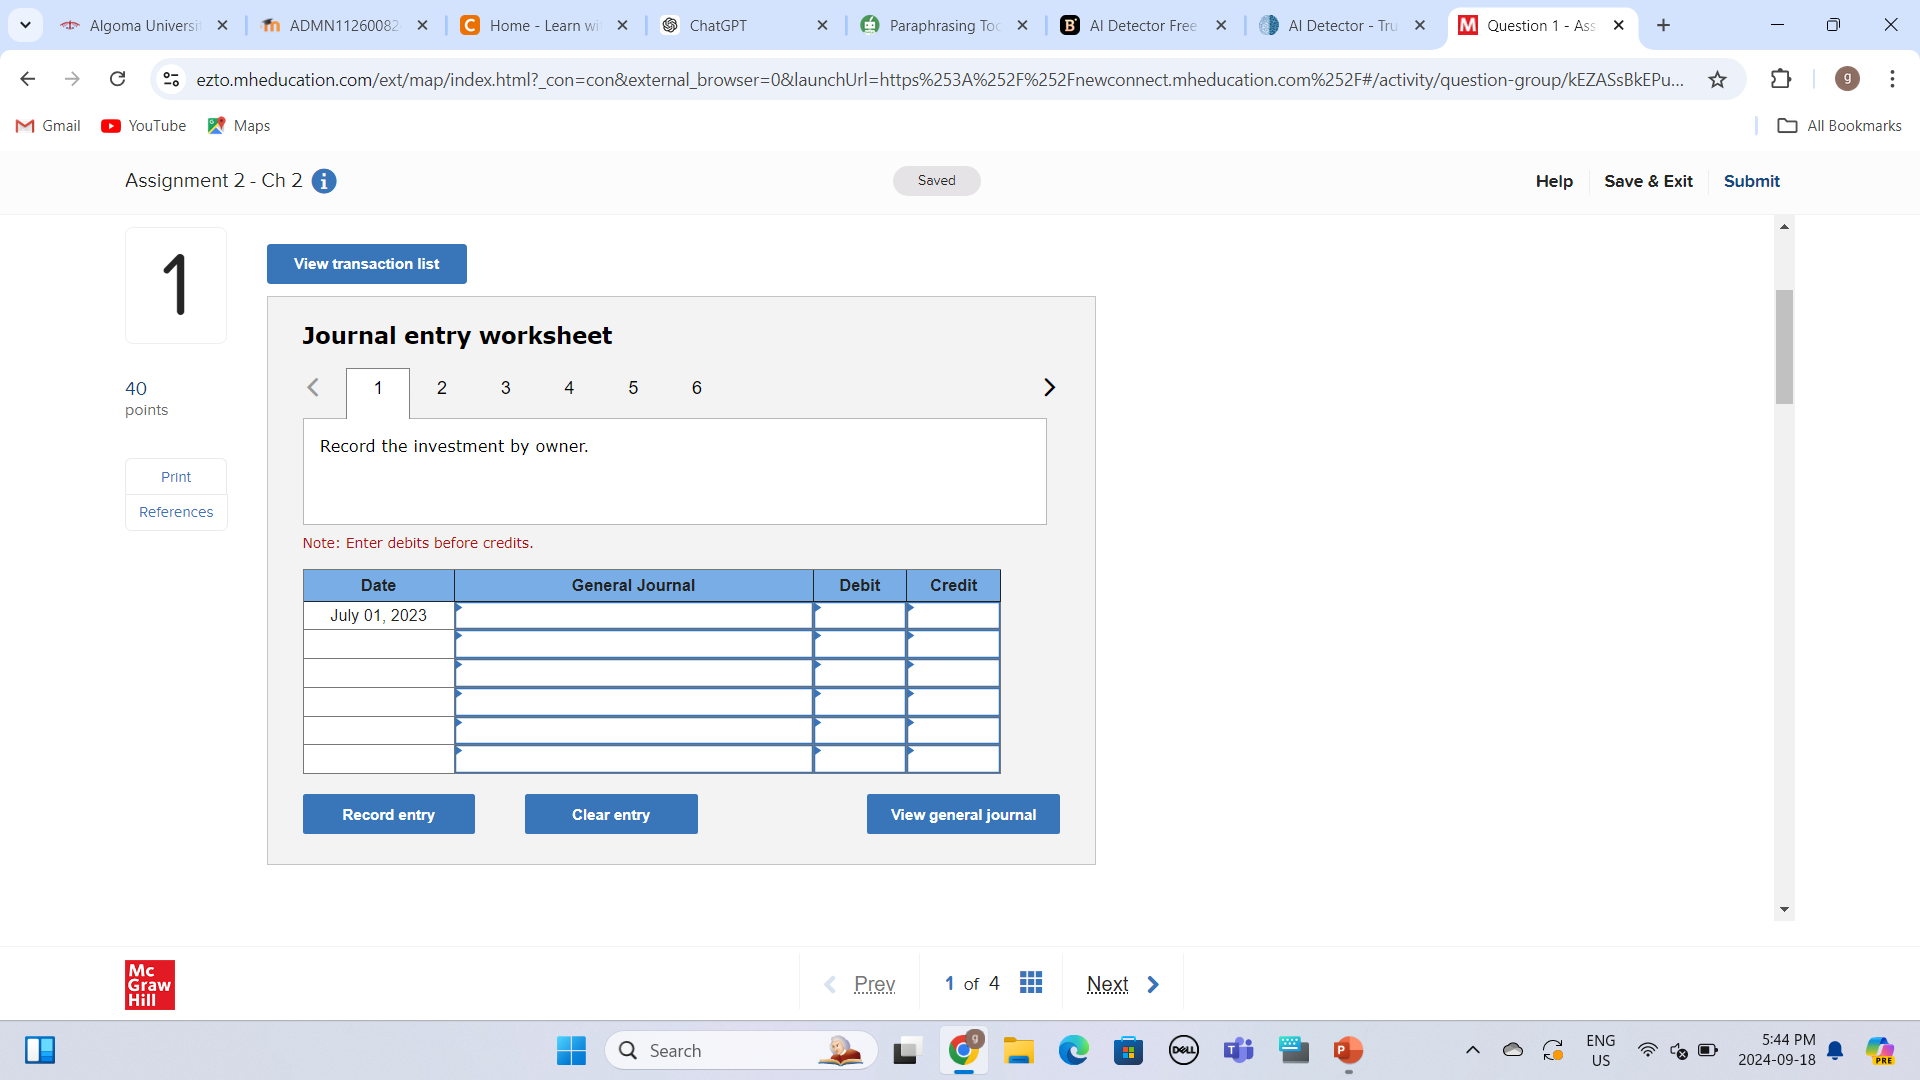Open the assignment info tooltip icon
The height and width of the screenshot is (1080, 1920).
[x=323, y=181]
